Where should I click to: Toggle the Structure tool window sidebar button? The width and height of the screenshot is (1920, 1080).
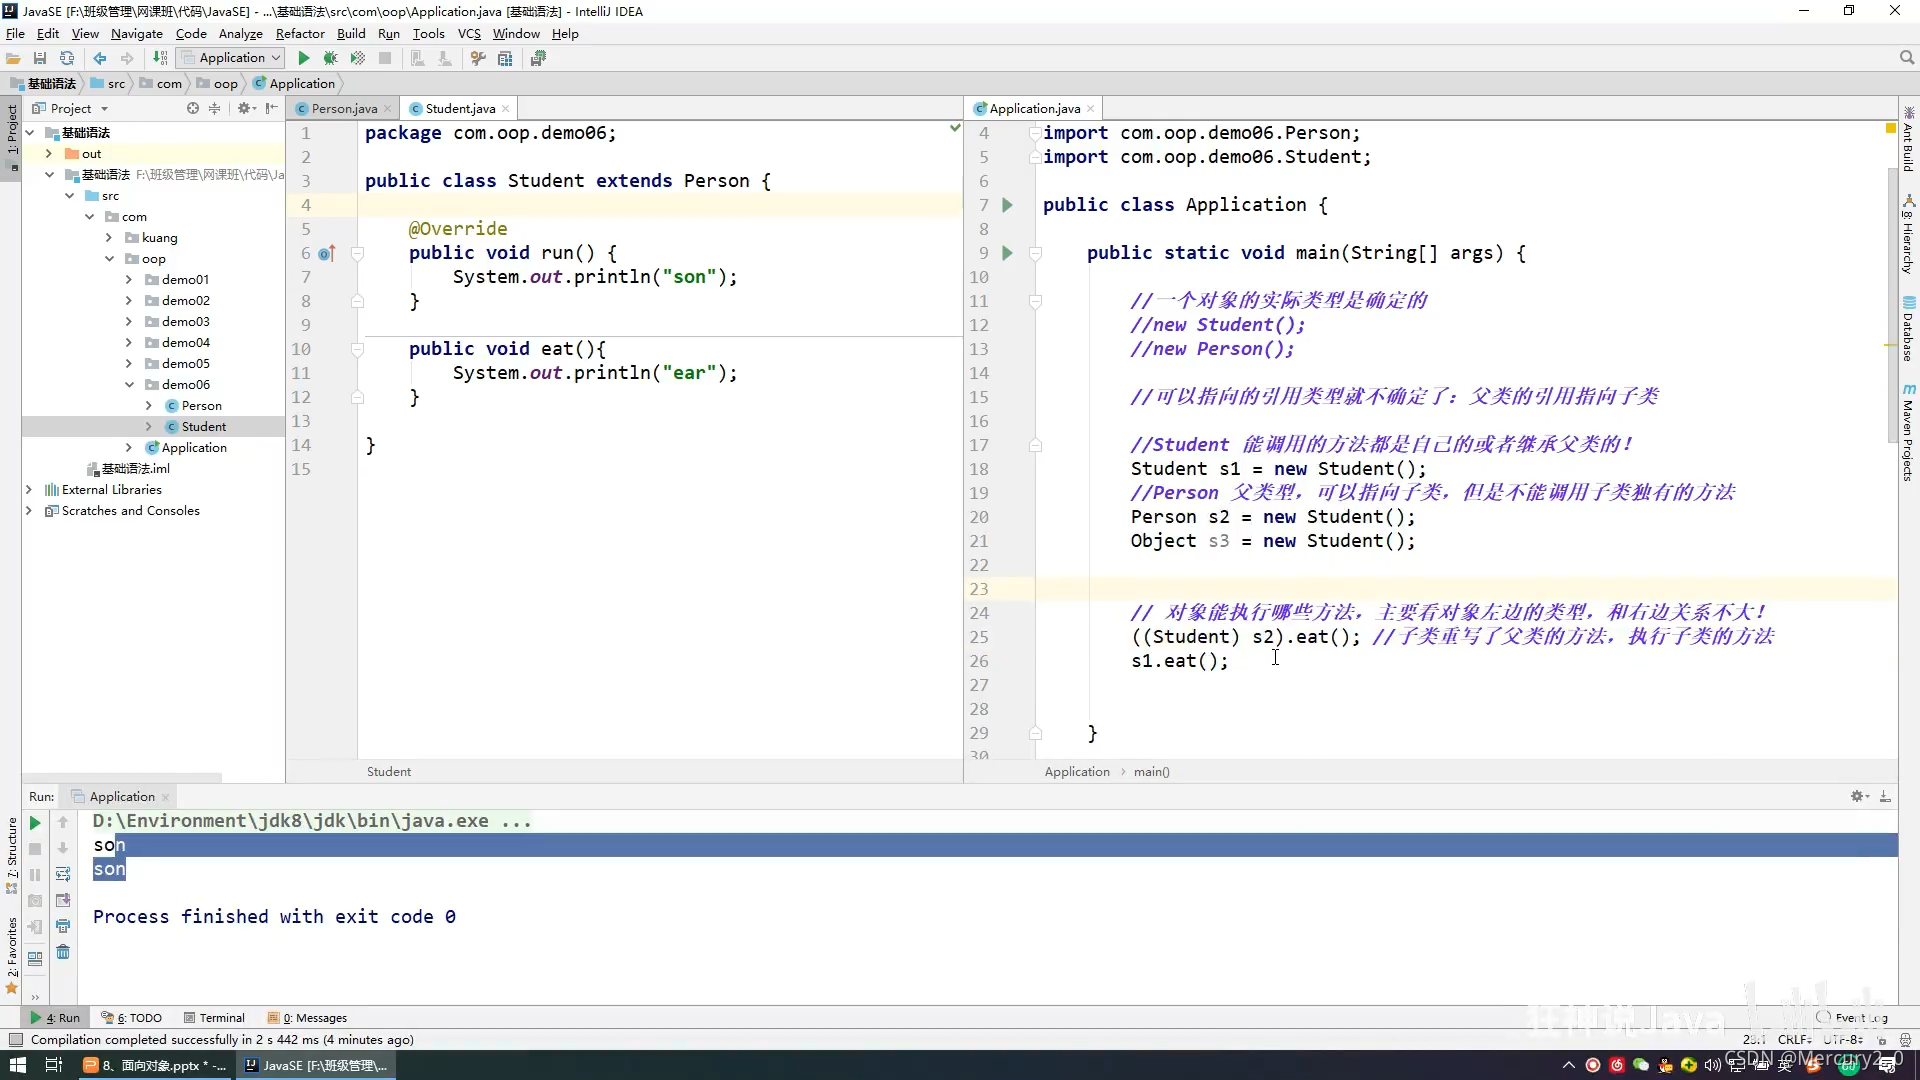pos(12,854)
